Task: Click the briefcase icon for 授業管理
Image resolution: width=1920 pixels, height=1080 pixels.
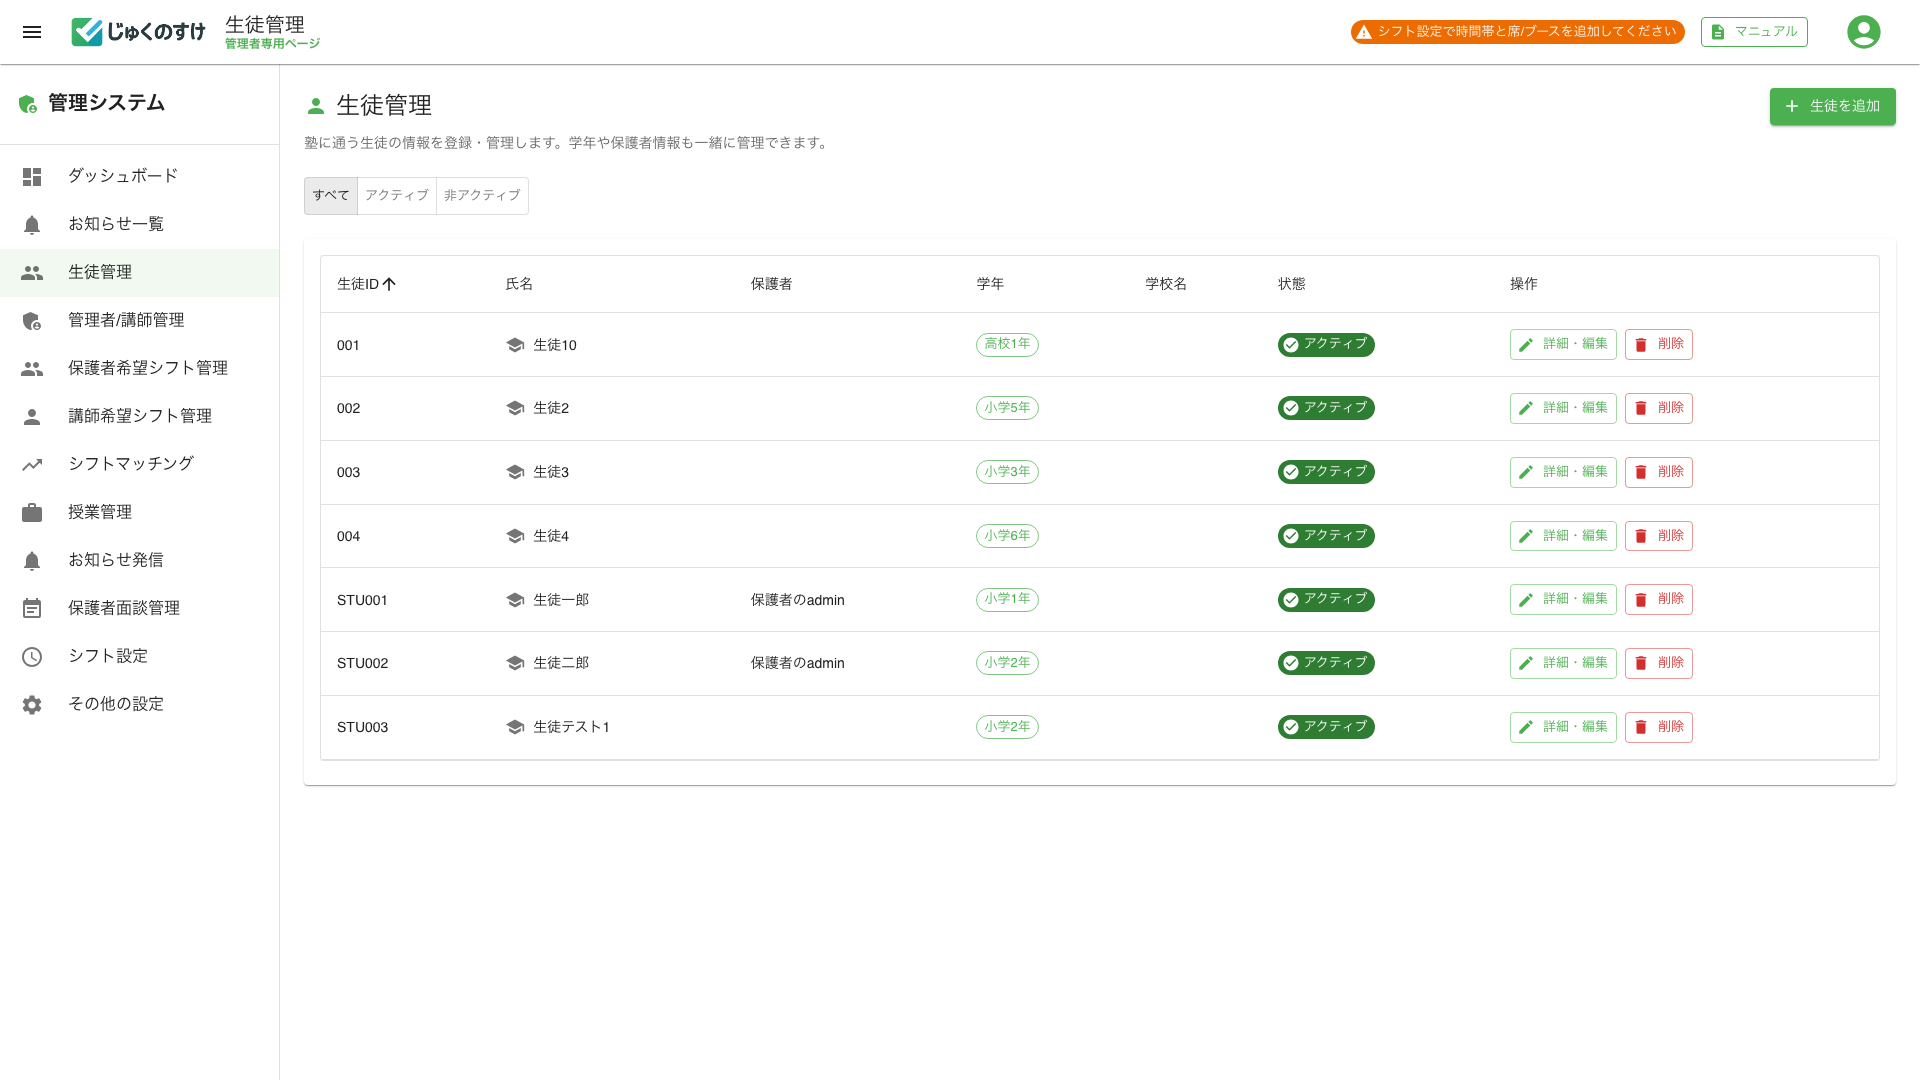Action: coord(32,513)
